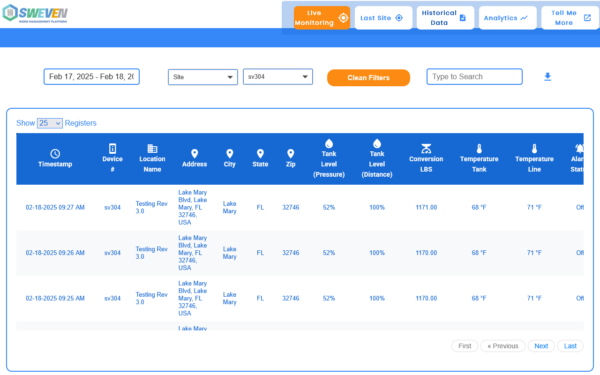600x375 pixels.
Task: Click the thermometer icon above Temperature Line
Action: click(x=535, y=148)
